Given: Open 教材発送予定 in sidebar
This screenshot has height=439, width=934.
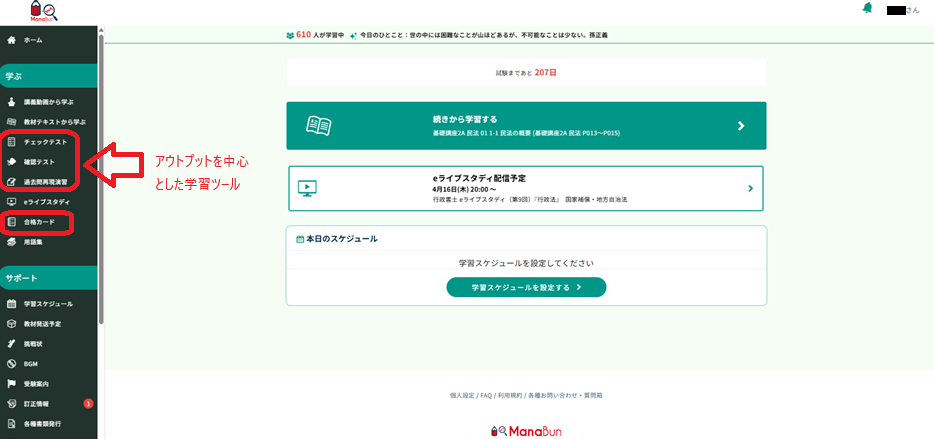Looking at the screenshot, I should coord(42,324).
